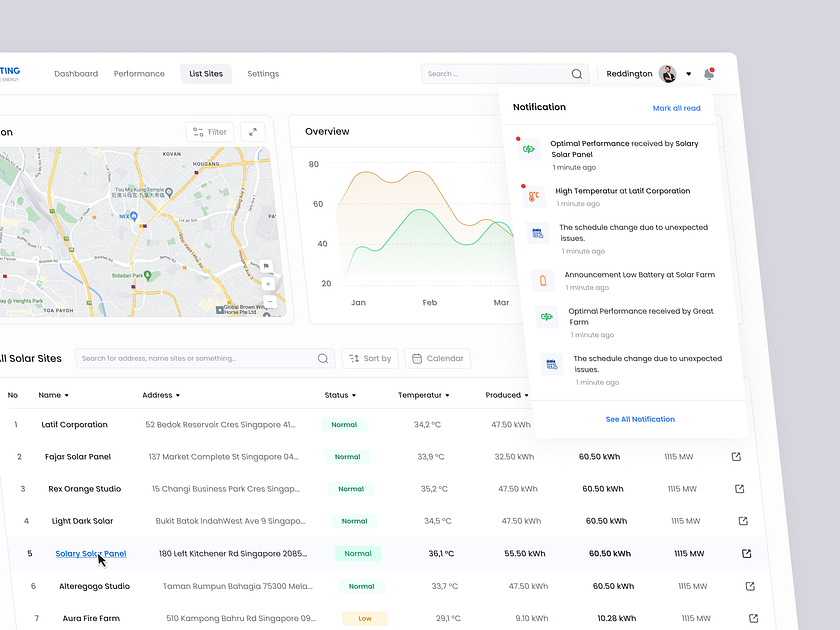Click the Filter control above the map
This screenshot has width=840, height=630.
coord(208,131)
